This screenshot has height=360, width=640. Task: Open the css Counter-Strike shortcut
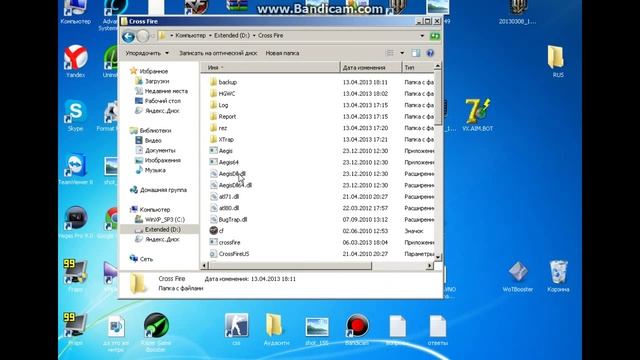click(236, 330)
